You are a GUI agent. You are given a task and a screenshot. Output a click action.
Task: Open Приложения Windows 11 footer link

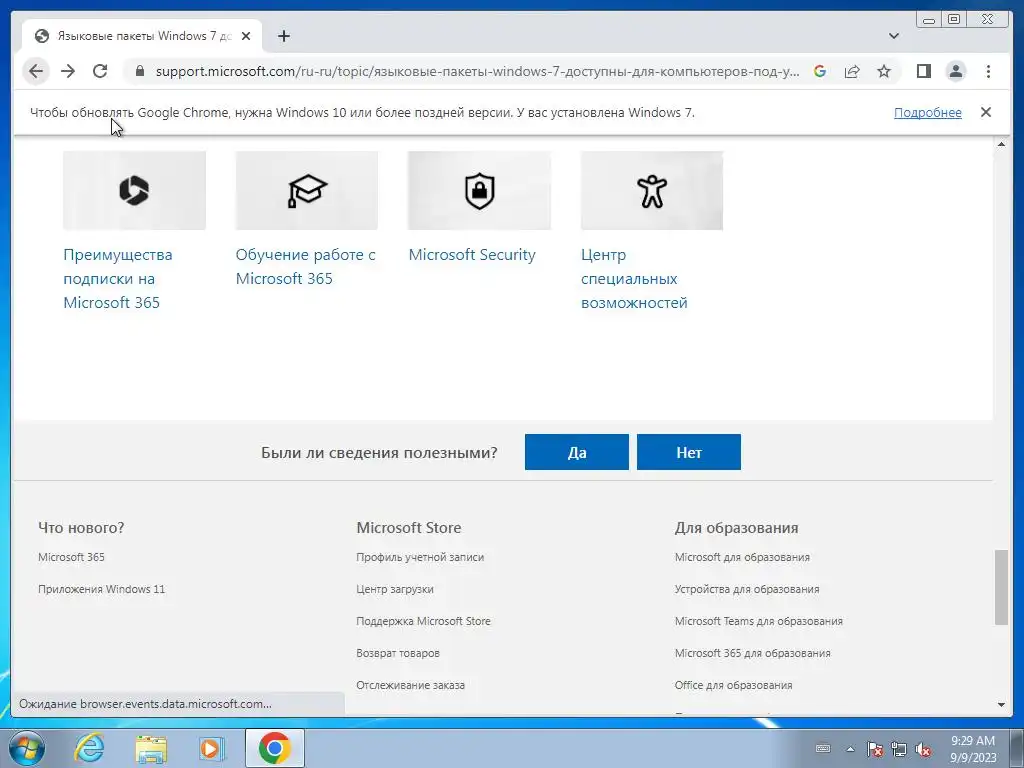pyautogui.click(x=101, y=589)
